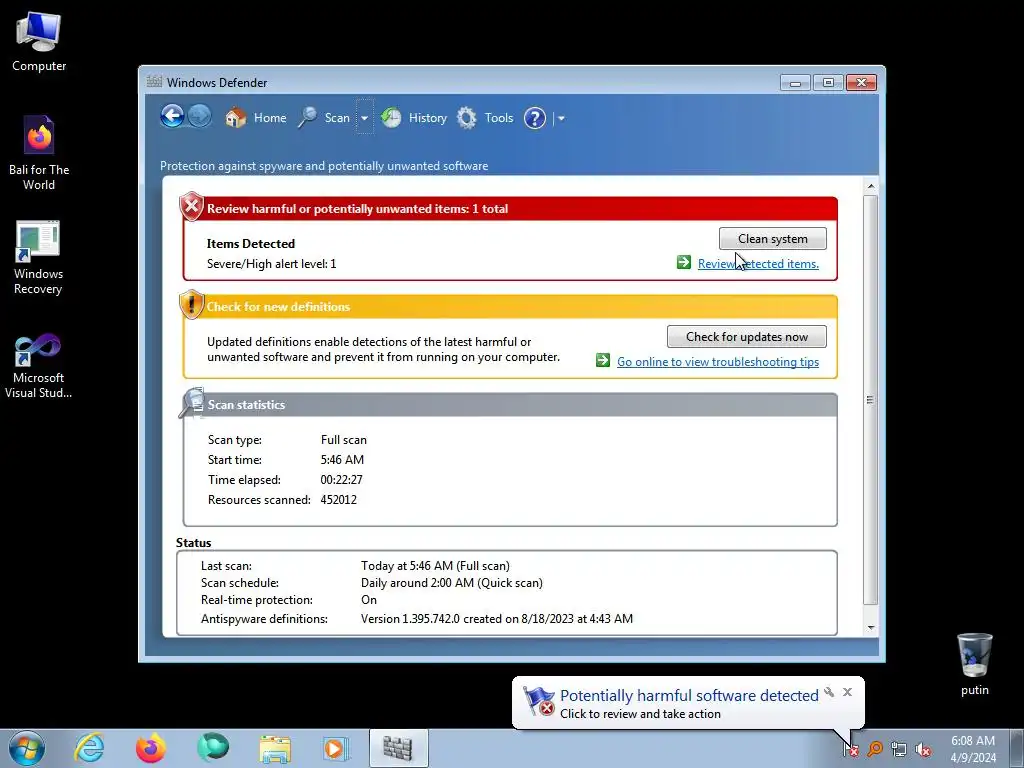Open Windows Explorer folder in taskbar
The height and width of the screenshot is (768, 1024).
point(275,749)
